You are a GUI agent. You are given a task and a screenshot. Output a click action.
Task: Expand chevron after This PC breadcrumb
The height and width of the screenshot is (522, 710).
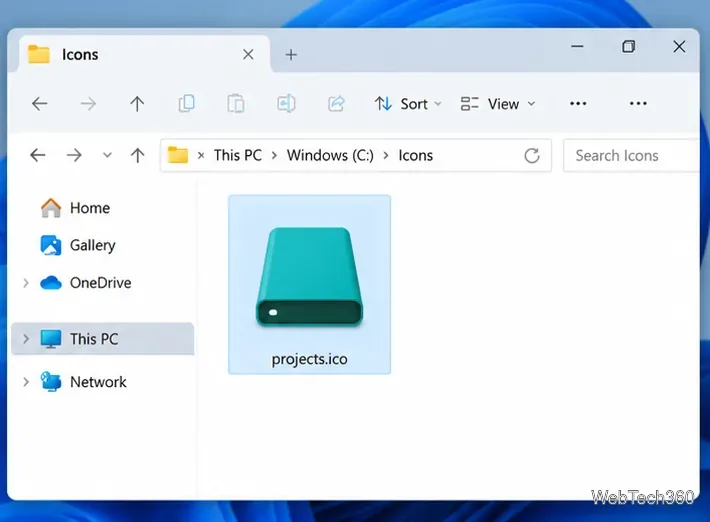[x=274, y=155]
